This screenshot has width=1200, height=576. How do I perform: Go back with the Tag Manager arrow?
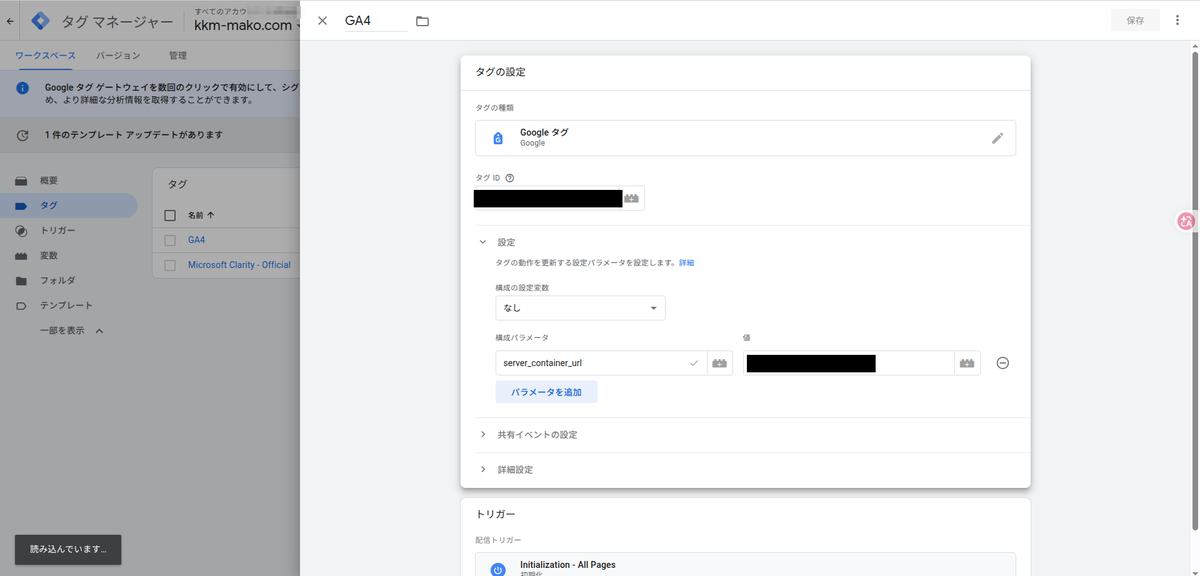point(11,20)
